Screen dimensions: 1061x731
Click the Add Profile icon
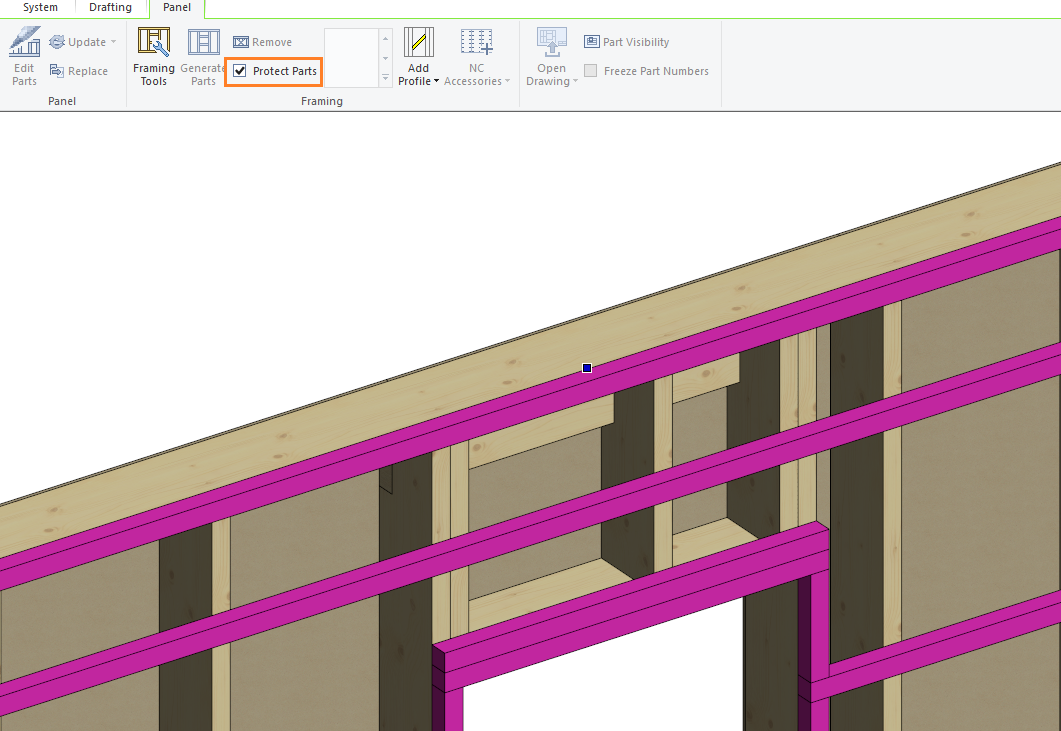click(418, 44)
